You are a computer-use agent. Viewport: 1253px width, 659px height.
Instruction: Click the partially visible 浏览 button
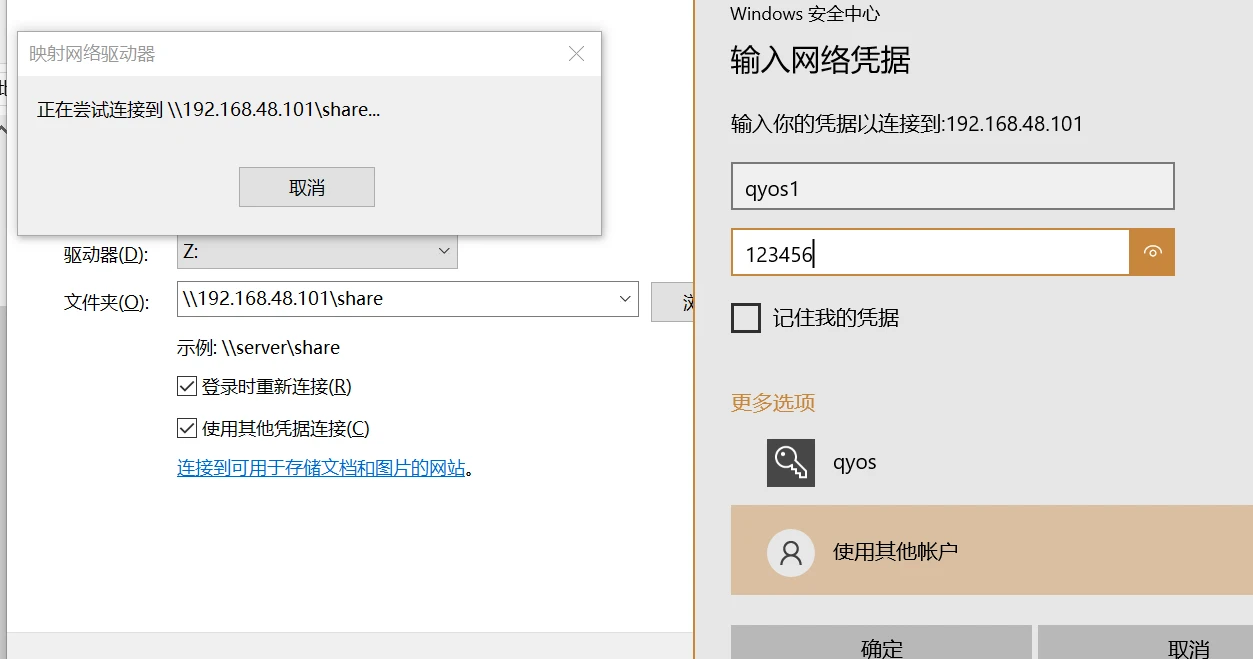(x=673, y=301)
